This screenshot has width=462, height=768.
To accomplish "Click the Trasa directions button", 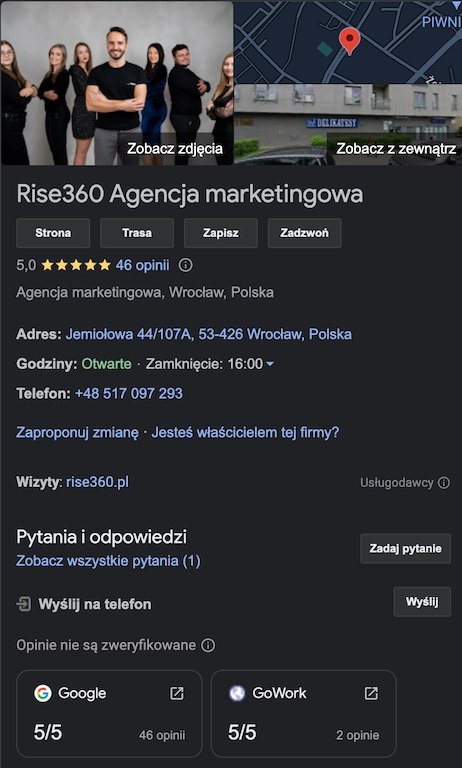I will coord(137,233).
